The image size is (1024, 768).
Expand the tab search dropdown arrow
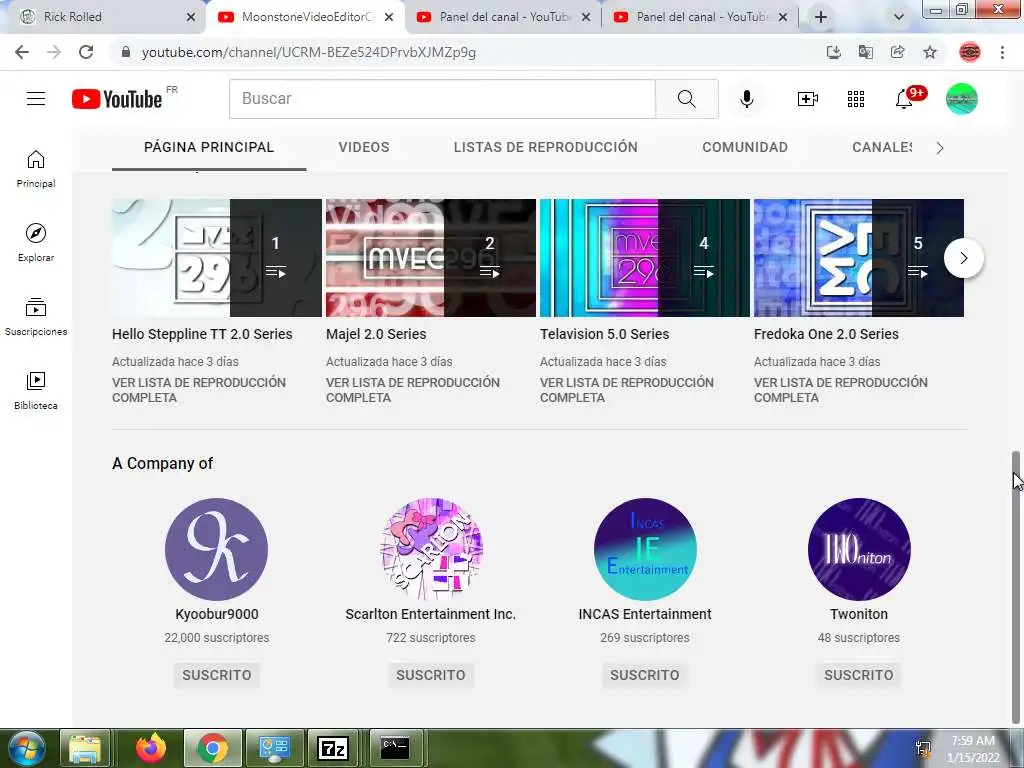[x=899, y=18]
